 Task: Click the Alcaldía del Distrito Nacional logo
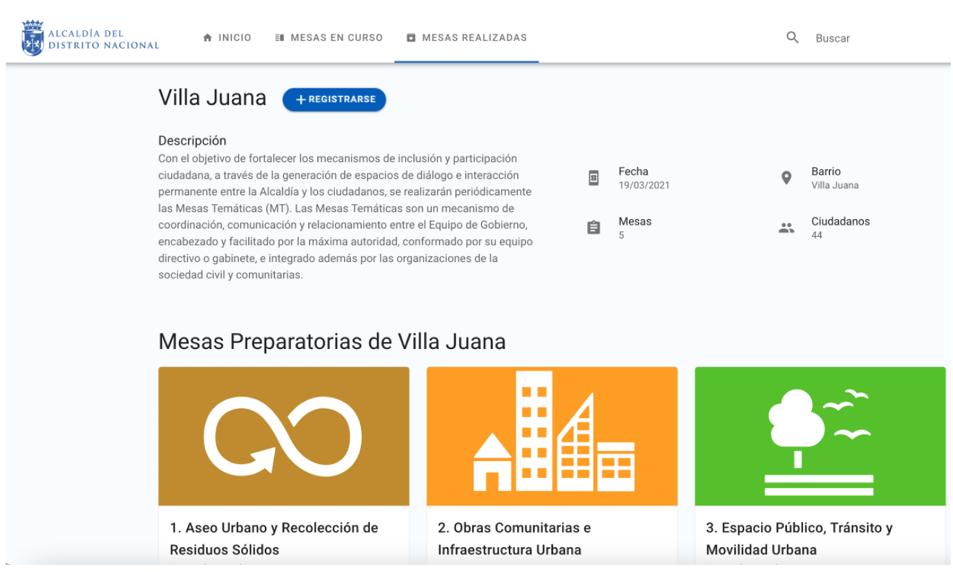(x=90, y=38)
